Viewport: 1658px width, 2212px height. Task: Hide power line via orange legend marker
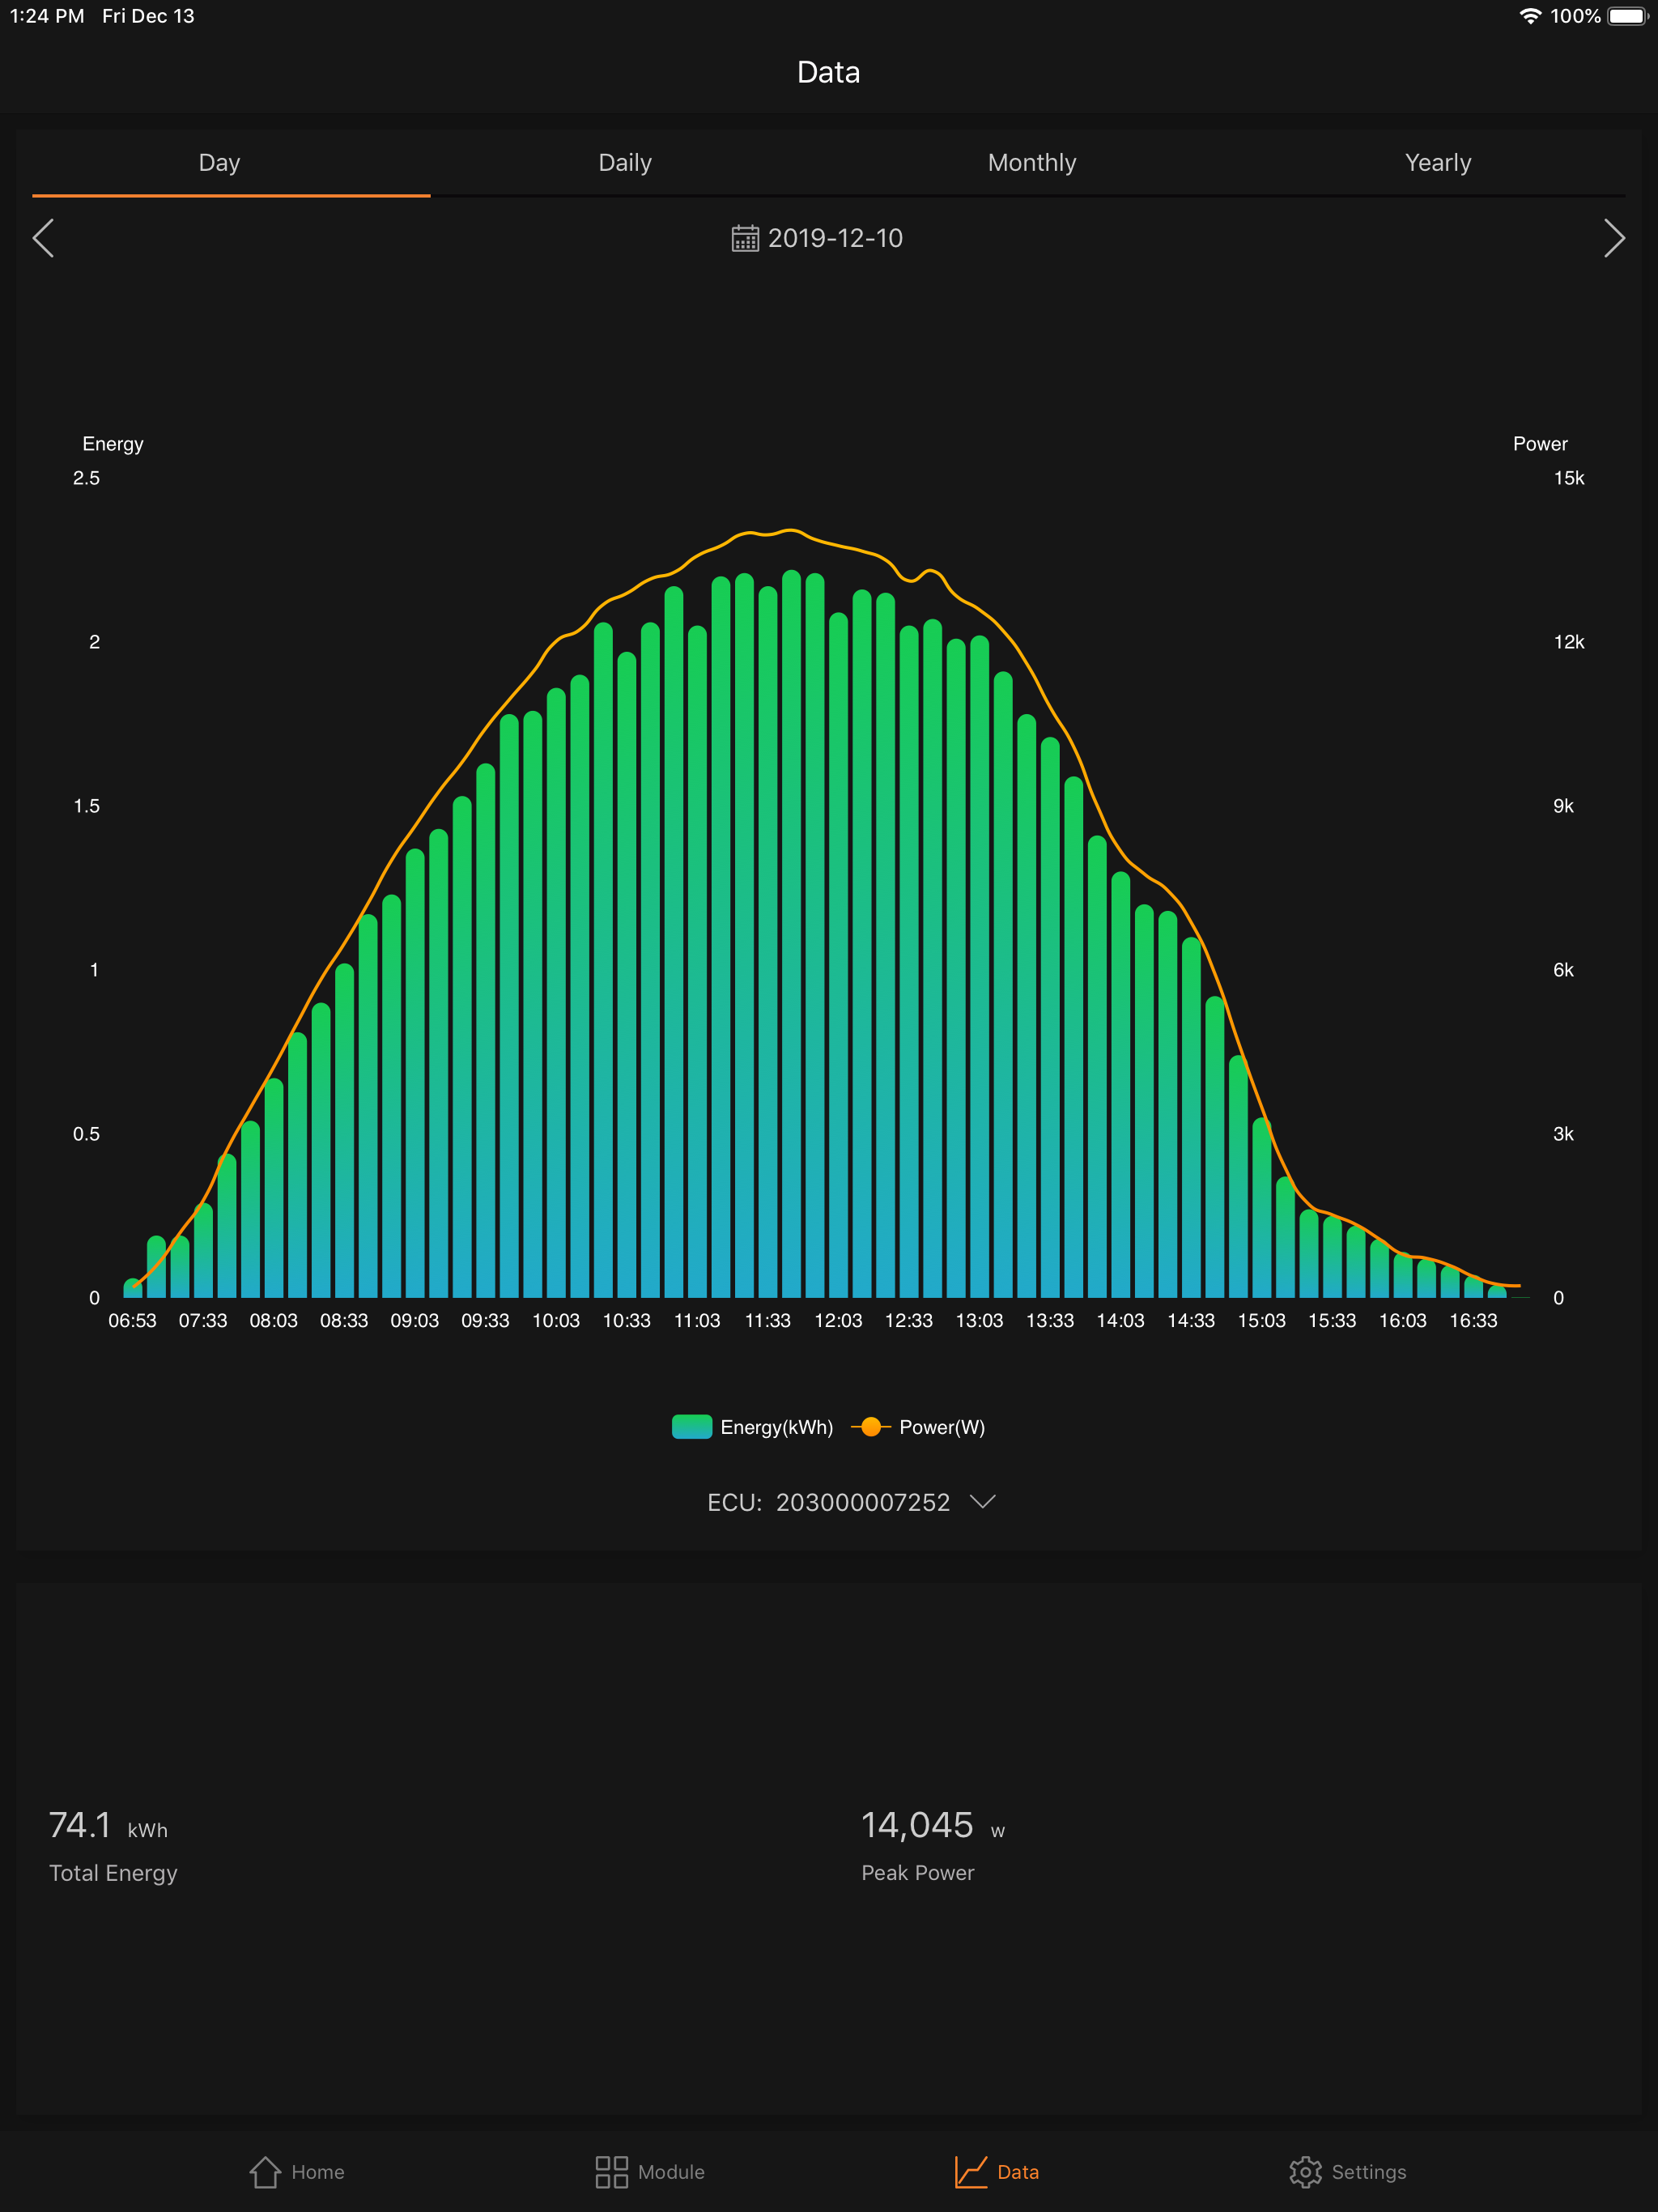coord(870,1427)
